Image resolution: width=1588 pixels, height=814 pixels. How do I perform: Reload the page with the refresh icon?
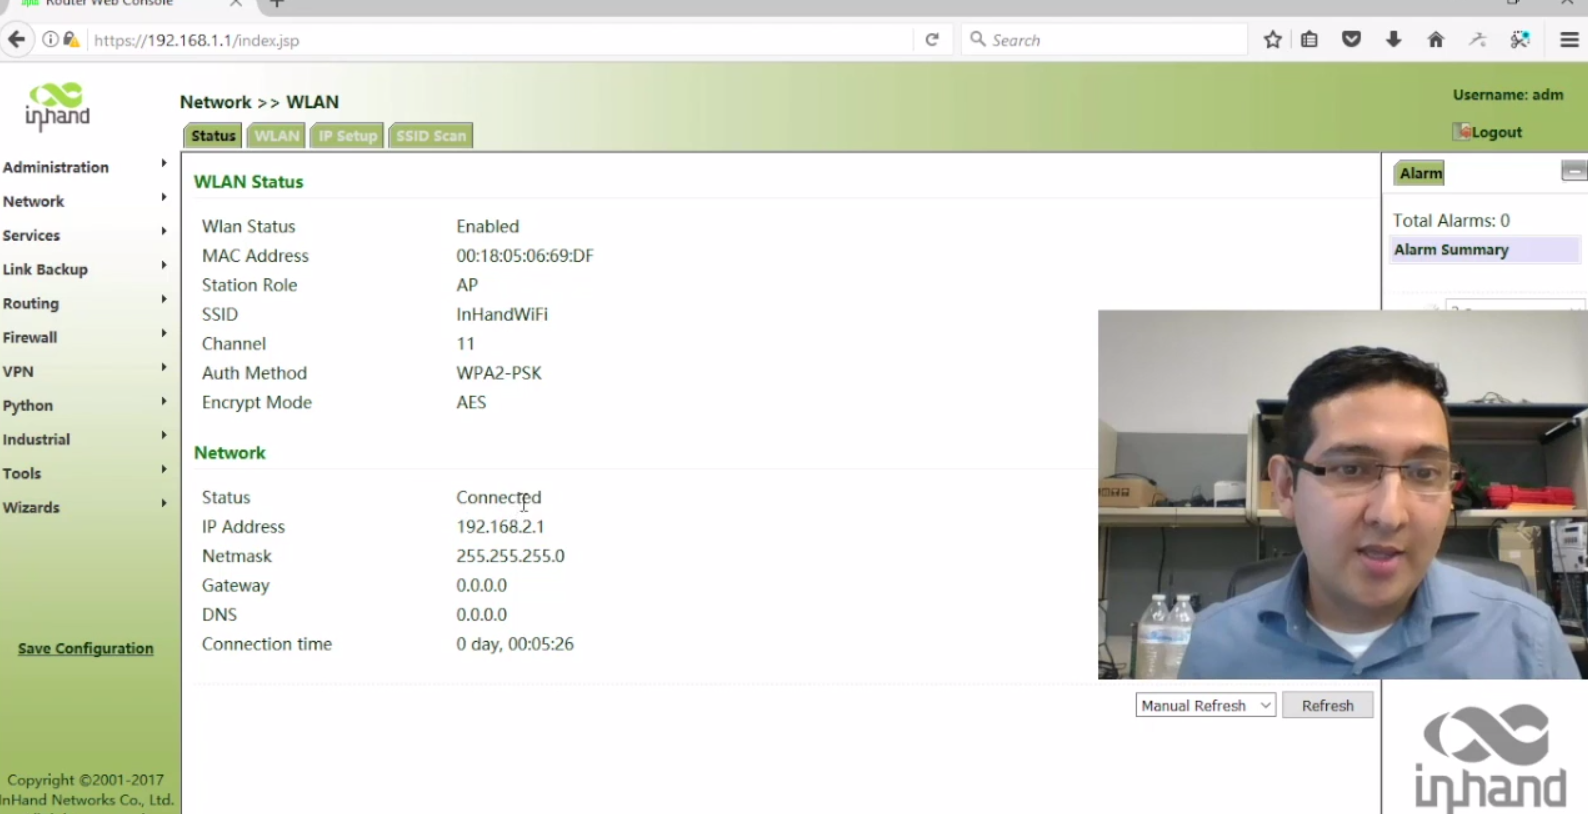point(932,40)
